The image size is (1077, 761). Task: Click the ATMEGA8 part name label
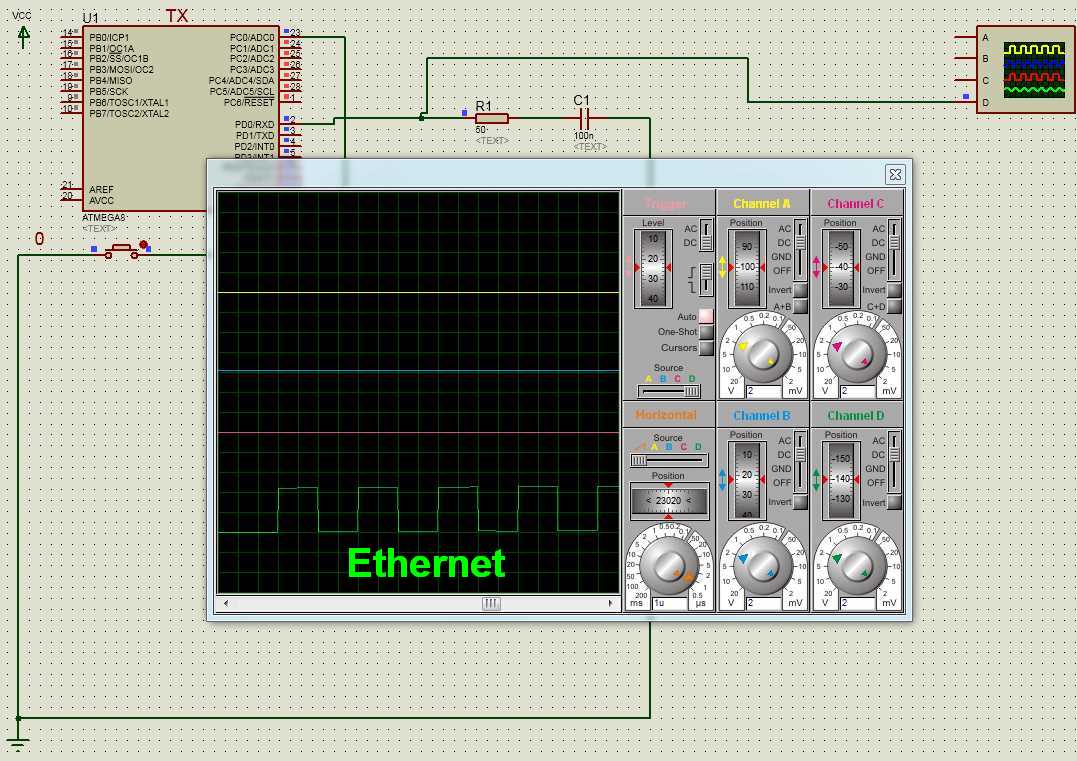(x=104, y=218)
